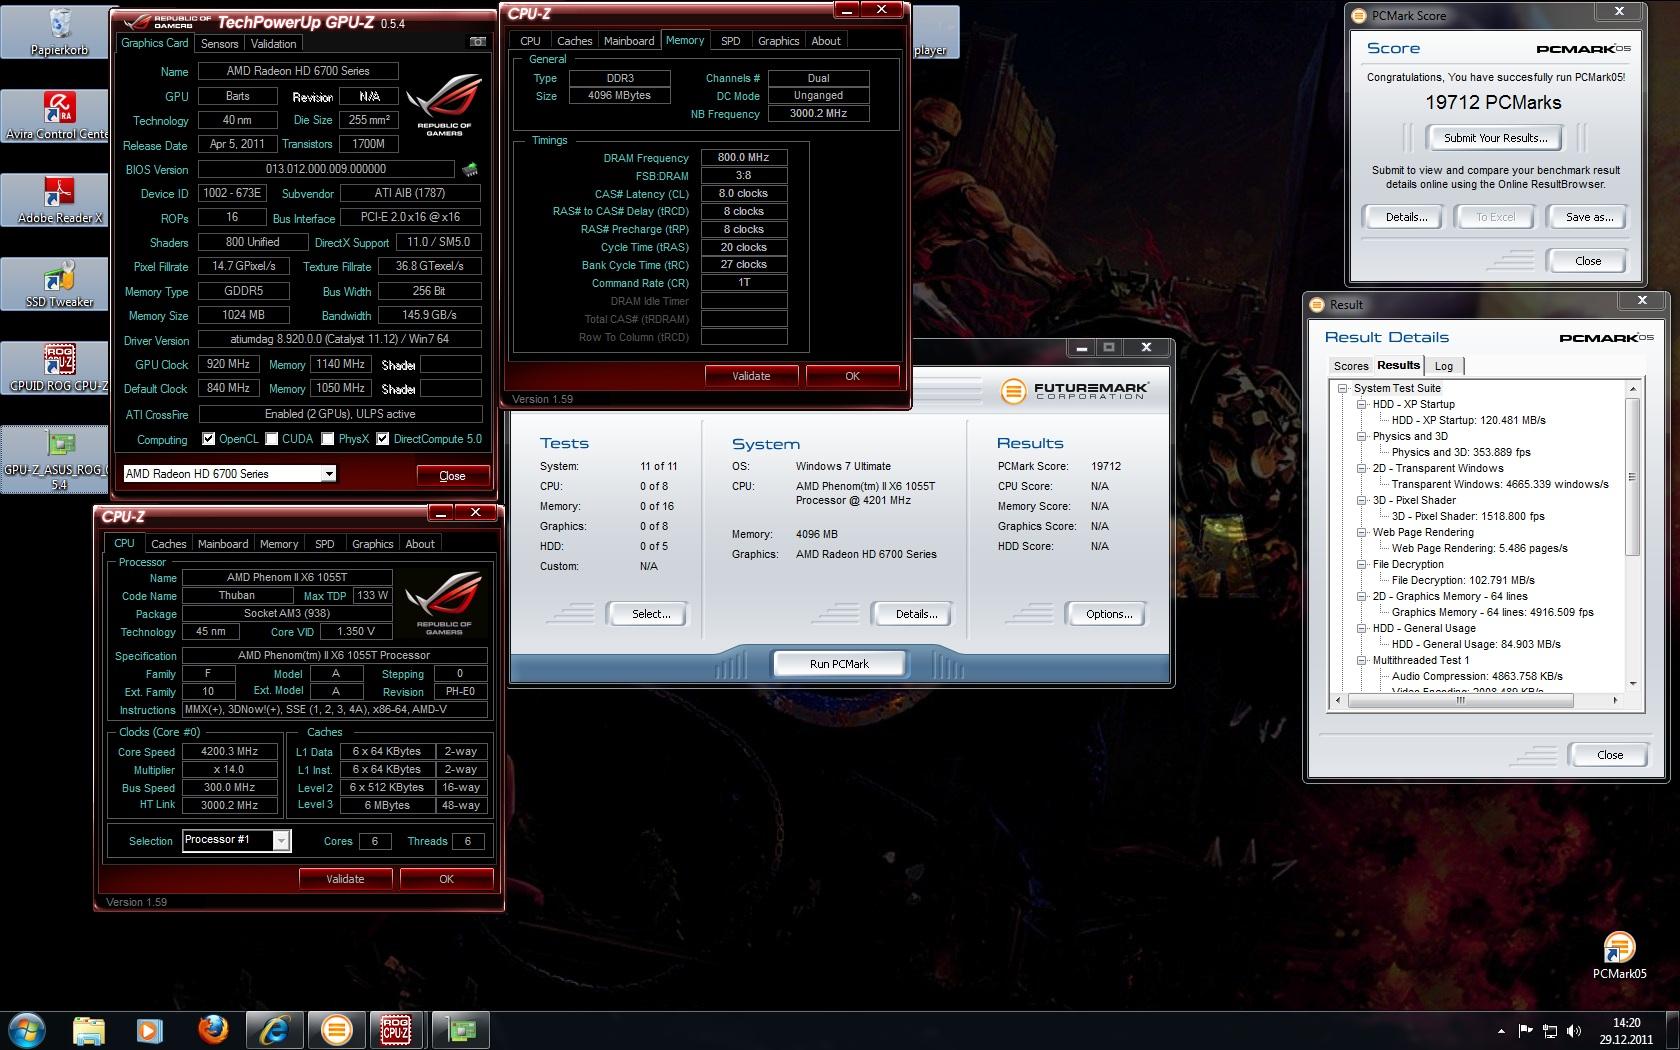Collapse the 3D - Pixel Shader node
This screenshot has width=1680, height=1050.
click(1361, 500)
